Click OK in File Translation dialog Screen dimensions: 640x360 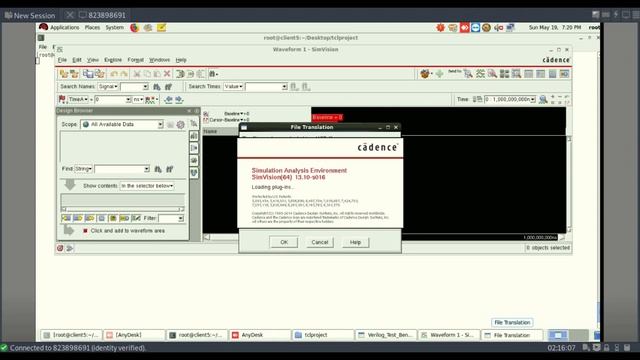tap(284, 242)
